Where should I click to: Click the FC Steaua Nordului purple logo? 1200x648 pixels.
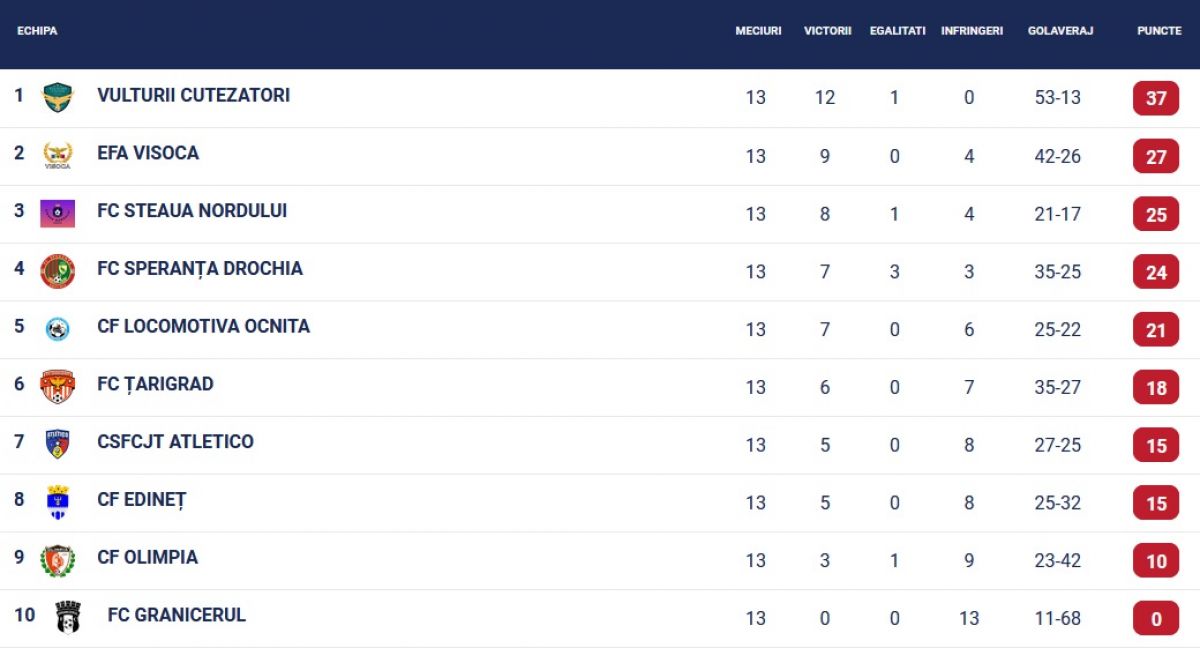click(x=58, y=213)
